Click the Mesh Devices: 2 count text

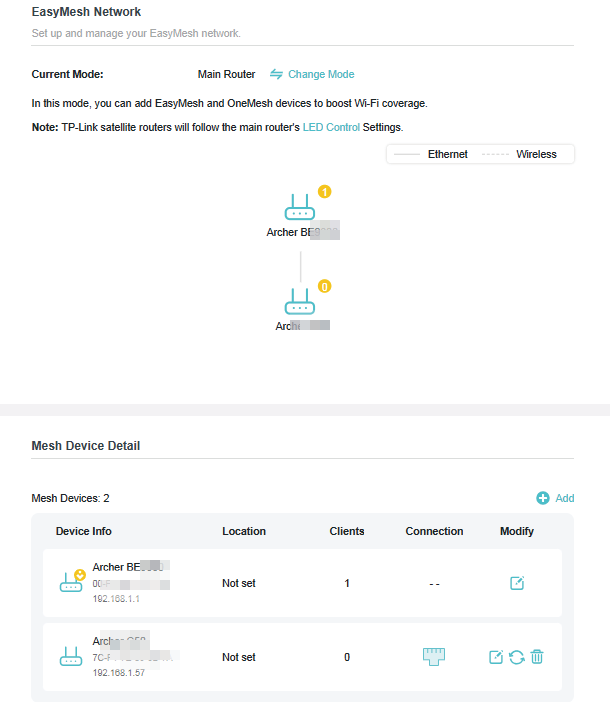(70, 498)
